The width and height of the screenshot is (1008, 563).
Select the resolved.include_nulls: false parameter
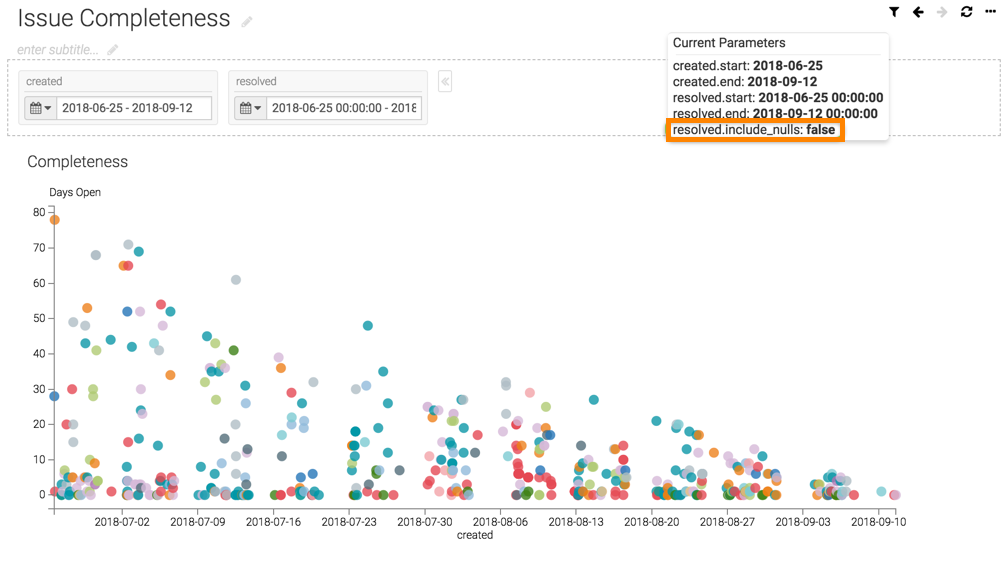click(754, 130)
